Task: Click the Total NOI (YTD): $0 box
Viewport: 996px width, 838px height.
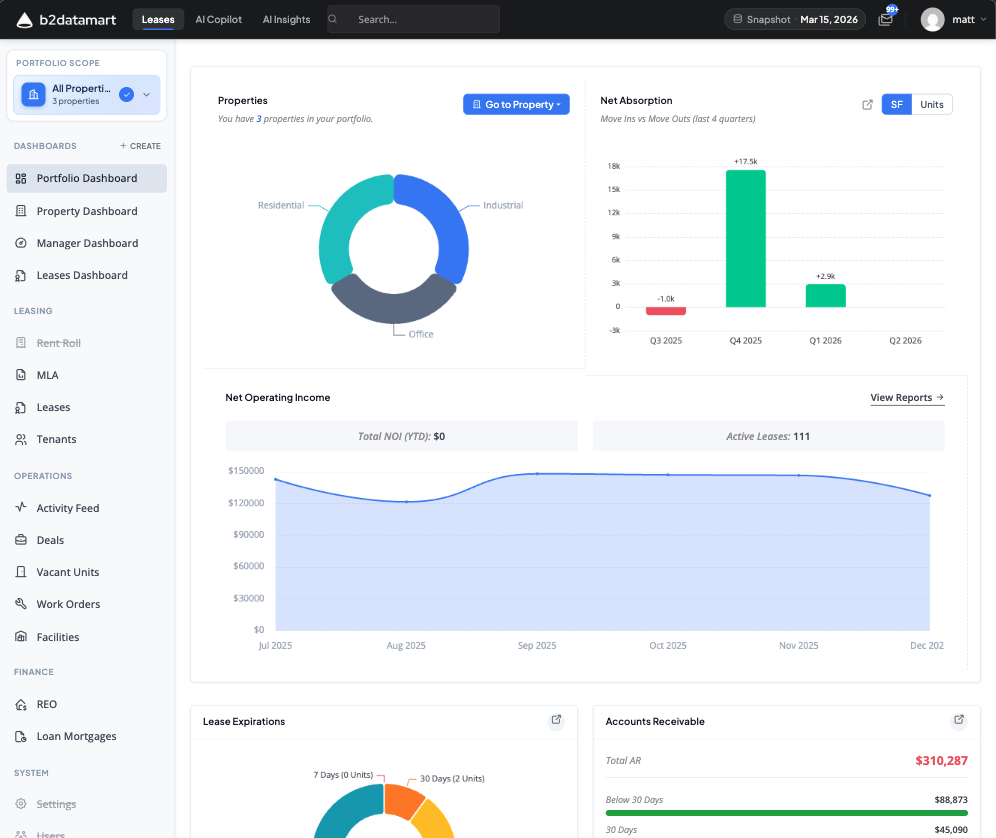Action: pyautogui.click(x=401, y=436)
